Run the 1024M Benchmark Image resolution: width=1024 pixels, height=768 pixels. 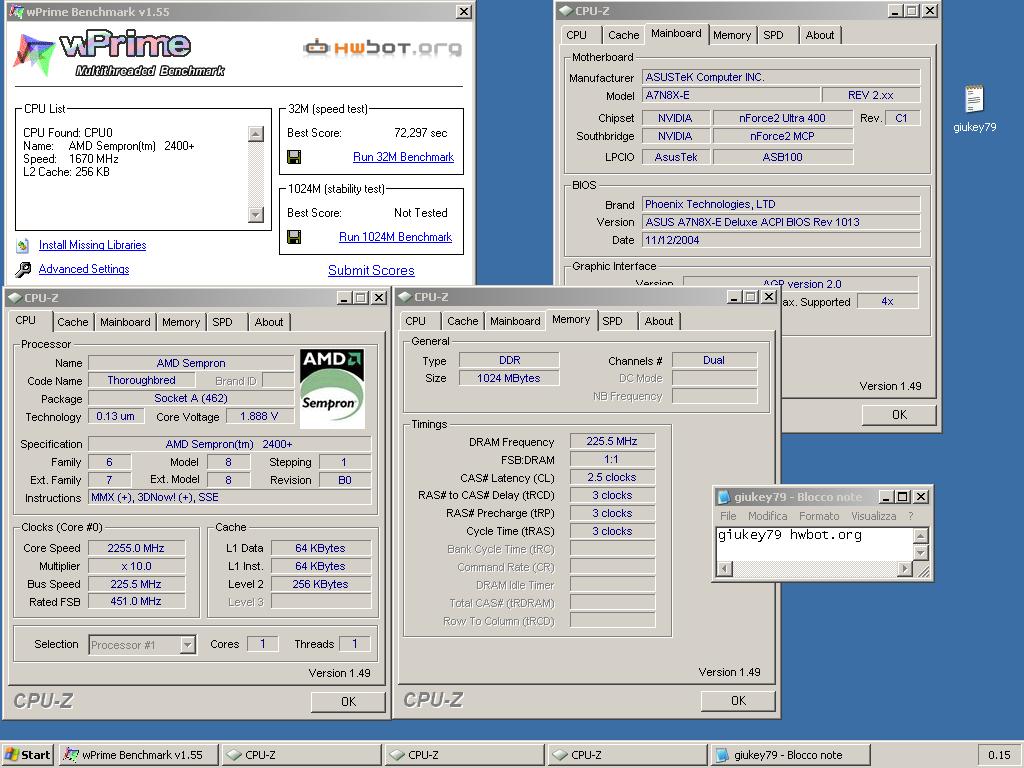[x=395, y=237]
